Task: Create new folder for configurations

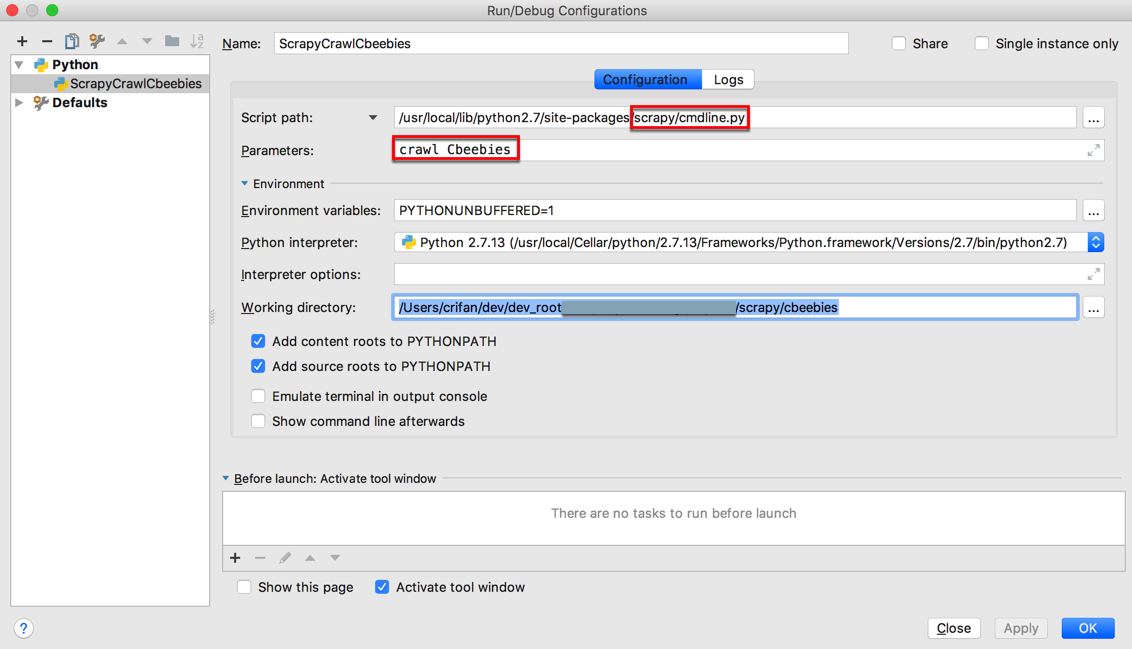Action: 172,41
